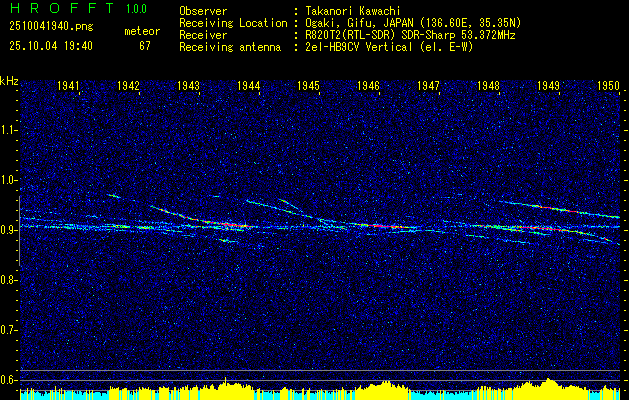Screen dimensions: 629x400
Task: Click the 0.8 kHz frequency label
Action: [8, 280]
